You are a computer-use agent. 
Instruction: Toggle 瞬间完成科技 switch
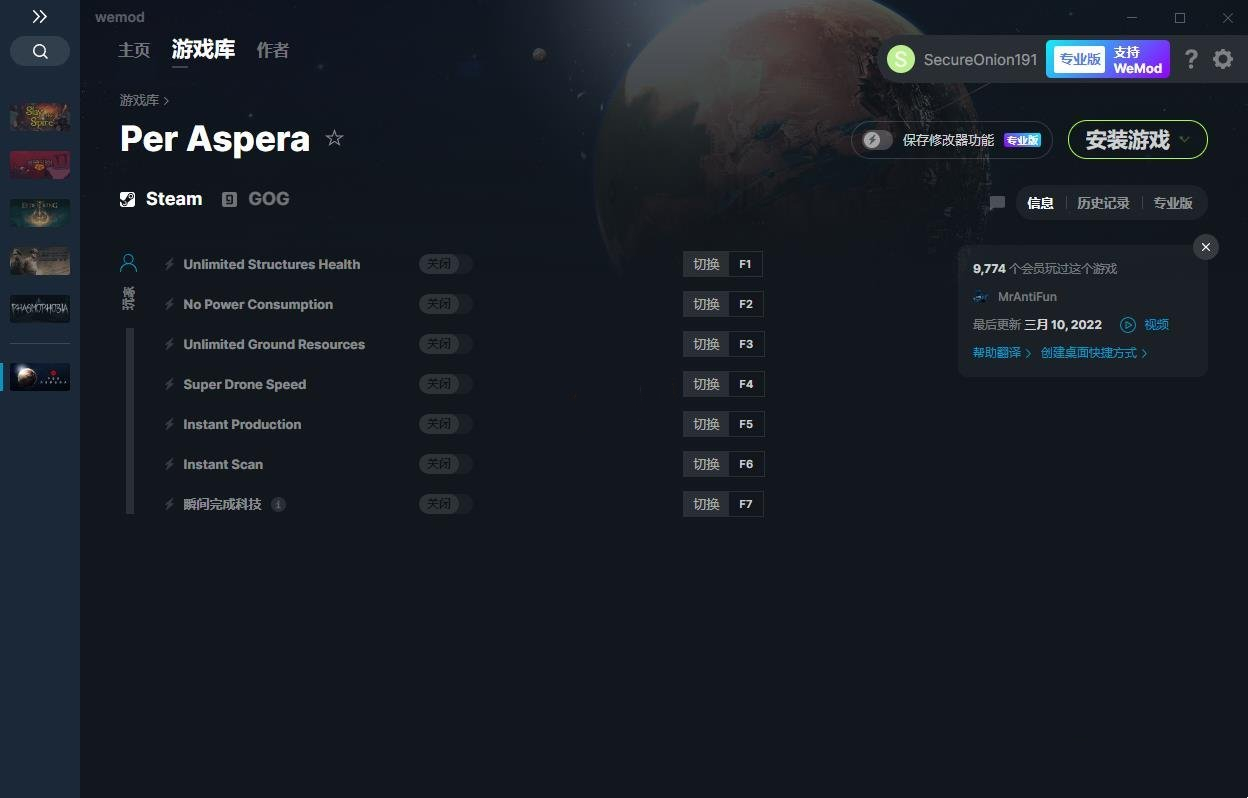coord(446,504)
